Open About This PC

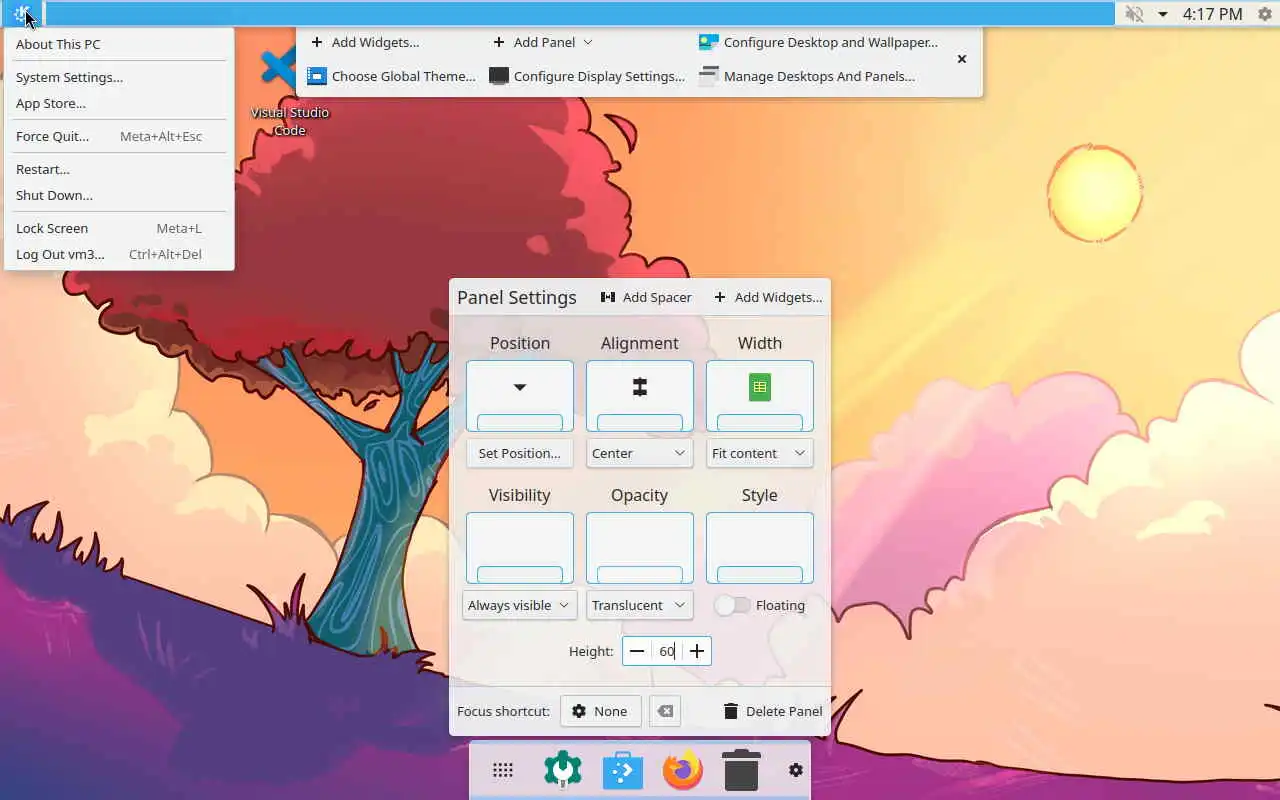pyautogui.click(x=119, y=44)
